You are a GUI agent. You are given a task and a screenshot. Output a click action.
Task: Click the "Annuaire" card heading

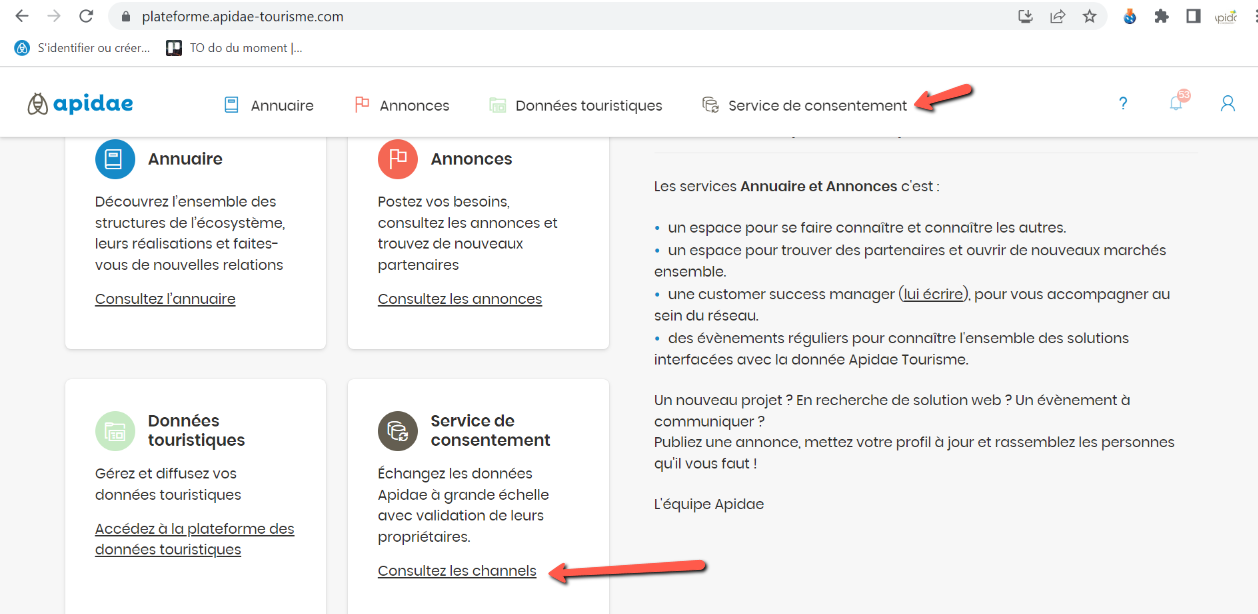coord(185,159)
